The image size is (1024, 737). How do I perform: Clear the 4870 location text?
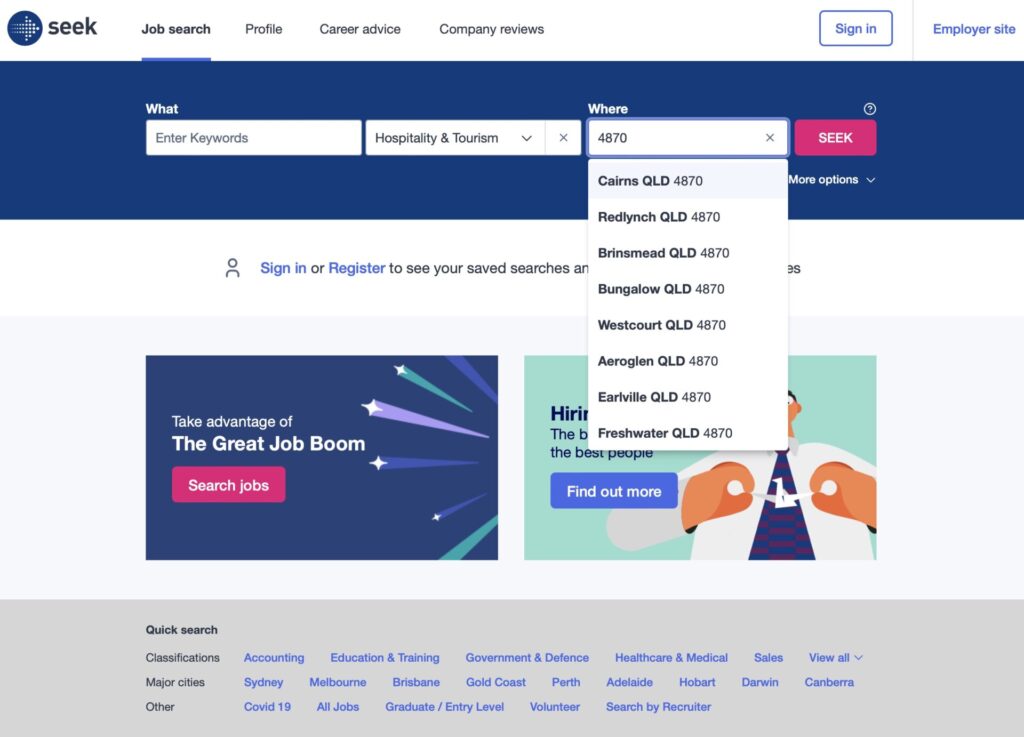769,138
